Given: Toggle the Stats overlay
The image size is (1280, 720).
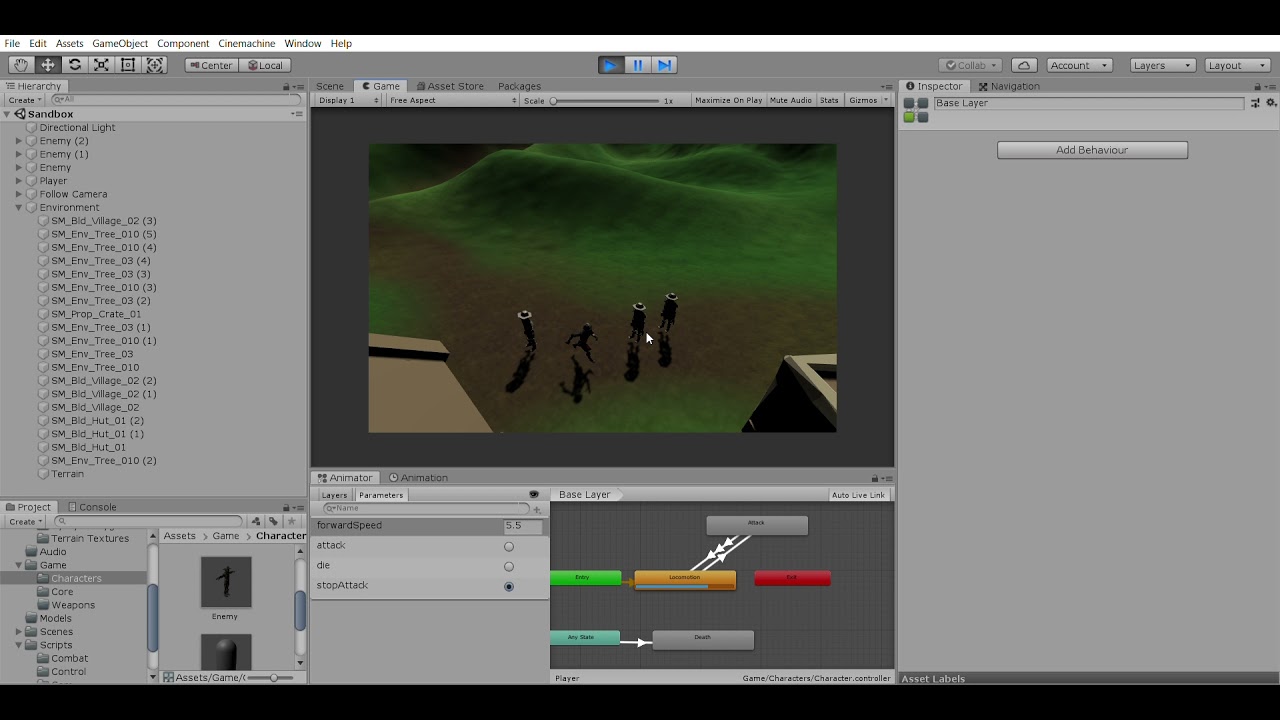Looking at the screenshot, I should point(829,100).
